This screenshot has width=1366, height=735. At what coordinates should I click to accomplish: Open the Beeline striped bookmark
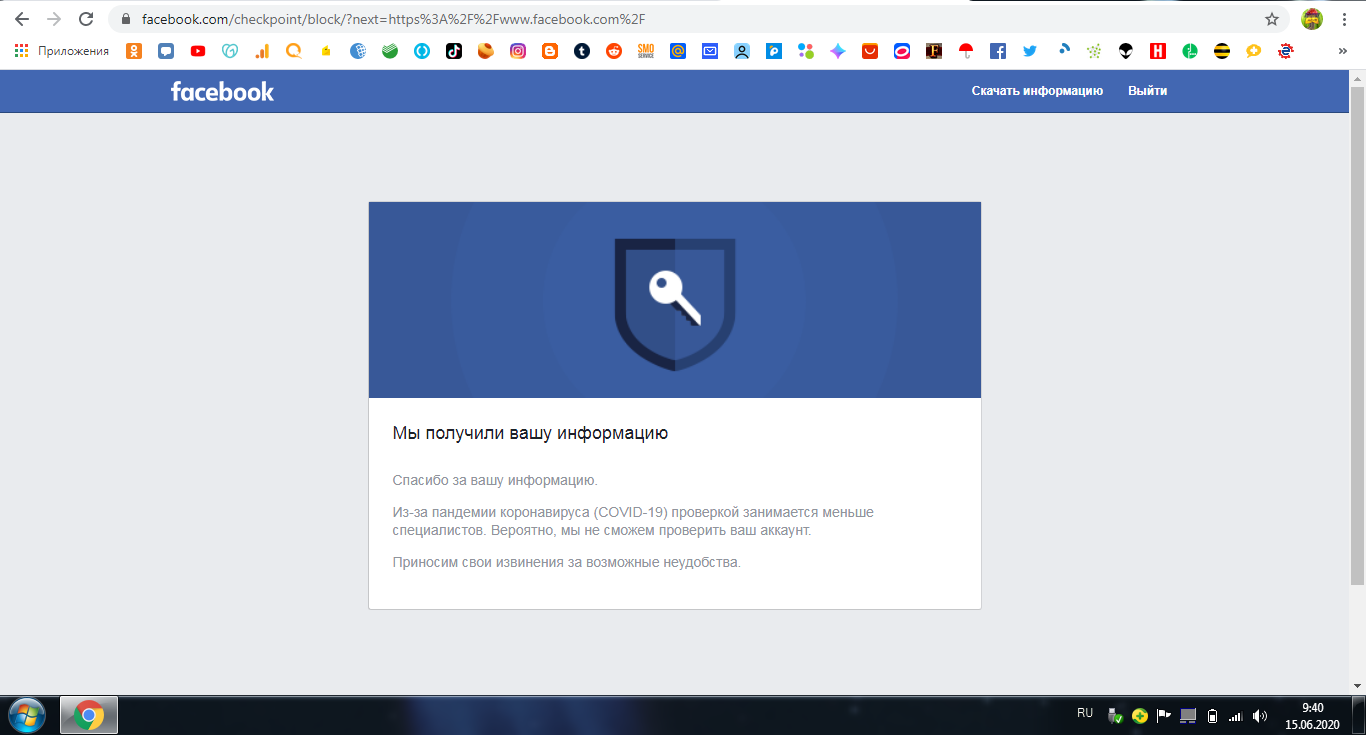1222,51
